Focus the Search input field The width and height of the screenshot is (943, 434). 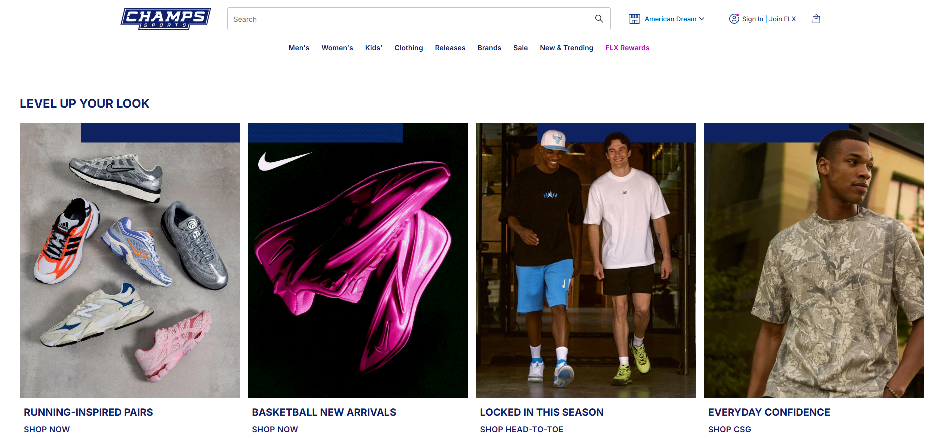419,19
